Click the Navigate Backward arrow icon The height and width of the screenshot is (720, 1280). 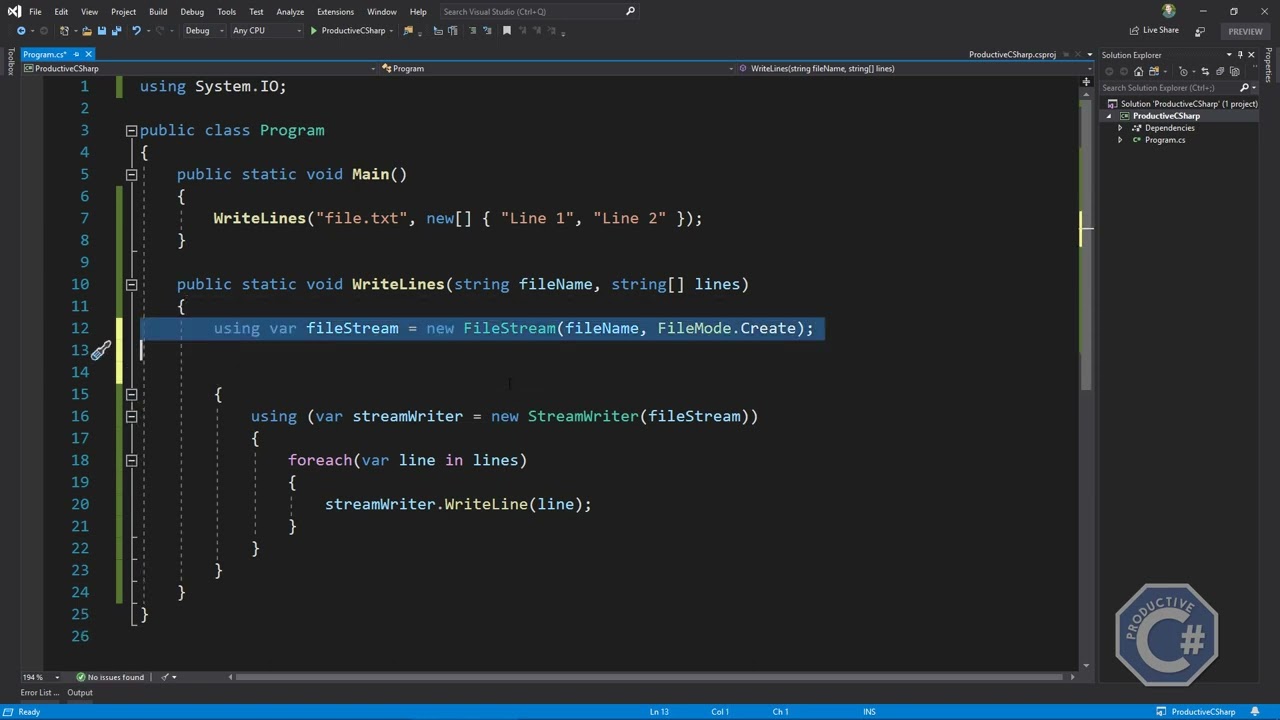[x=21, y=31]
